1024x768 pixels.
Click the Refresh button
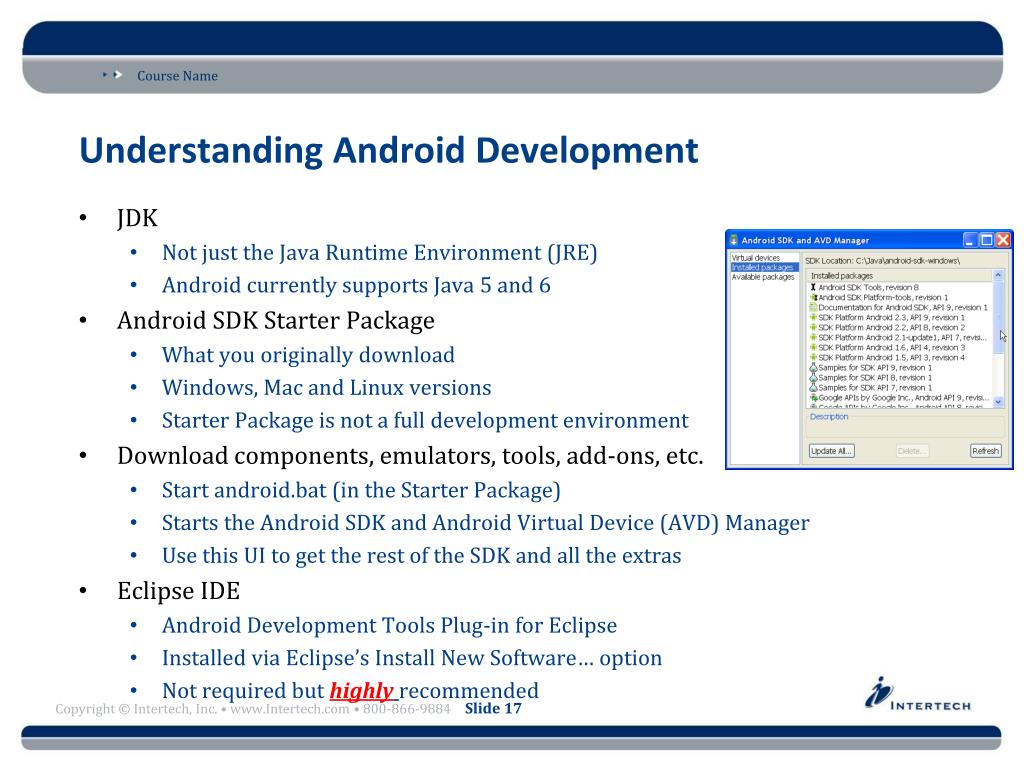[985, 451]
